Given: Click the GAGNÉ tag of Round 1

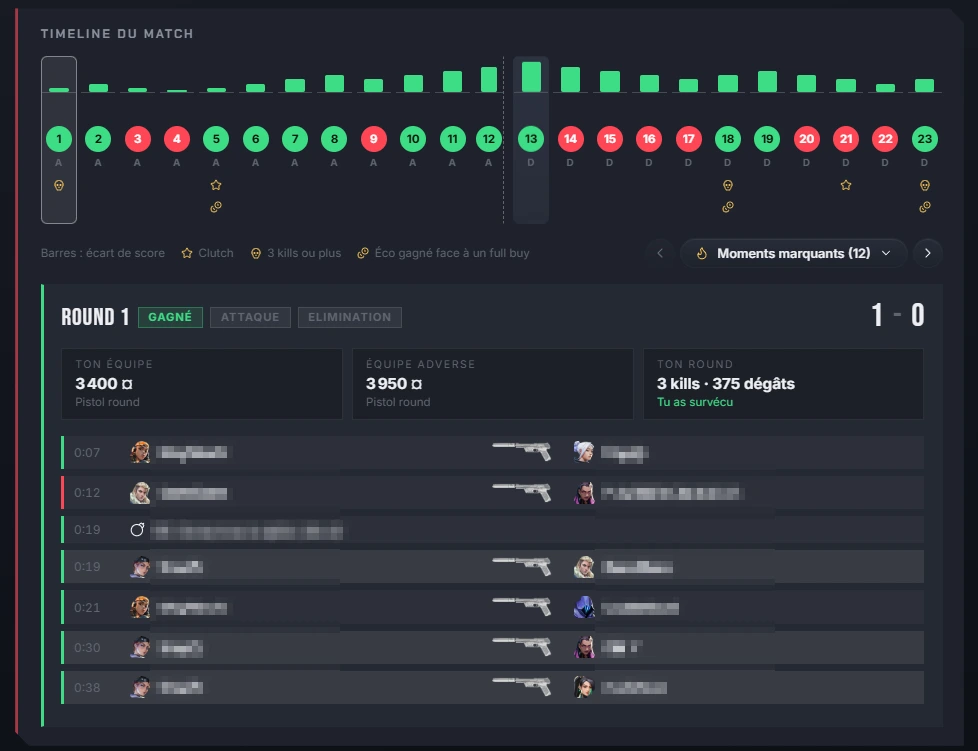Looking at the screenshot, I should coord(170,317).
